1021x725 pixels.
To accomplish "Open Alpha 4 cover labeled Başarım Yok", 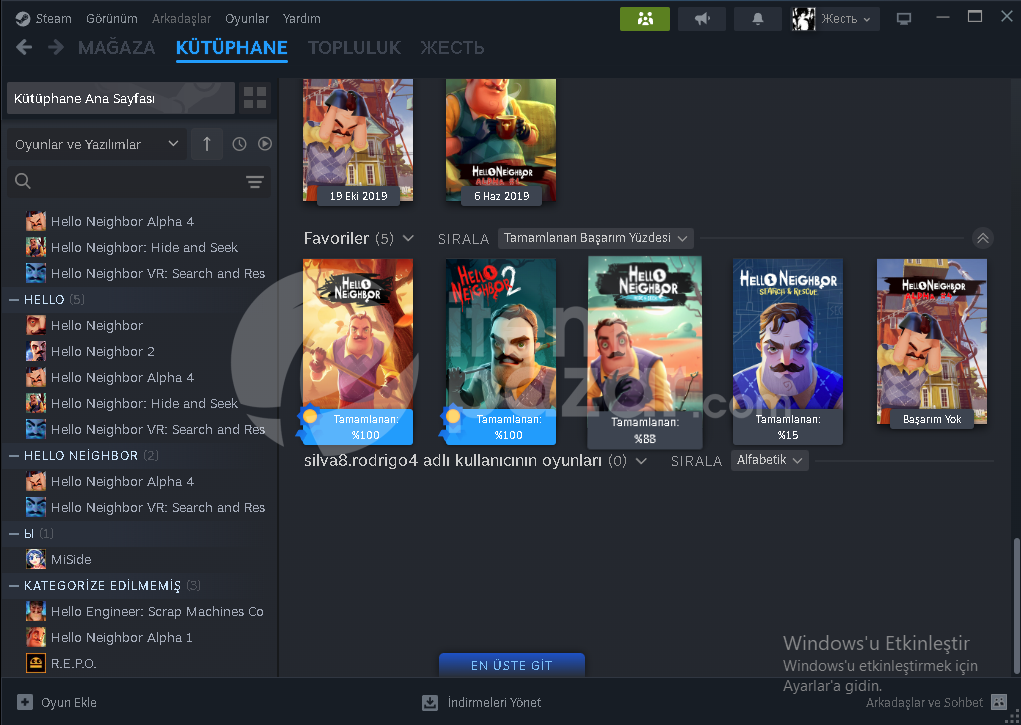I will tap(932, 341).
